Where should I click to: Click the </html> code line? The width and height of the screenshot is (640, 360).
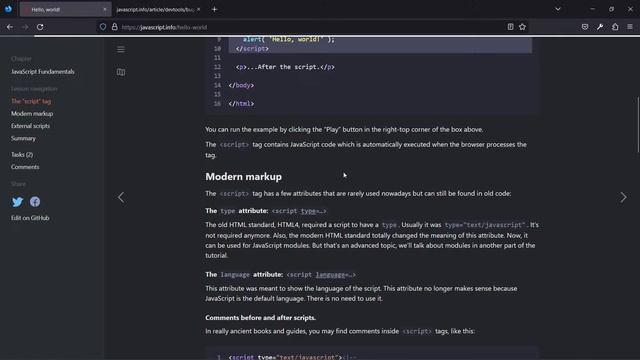coord(241,104)
